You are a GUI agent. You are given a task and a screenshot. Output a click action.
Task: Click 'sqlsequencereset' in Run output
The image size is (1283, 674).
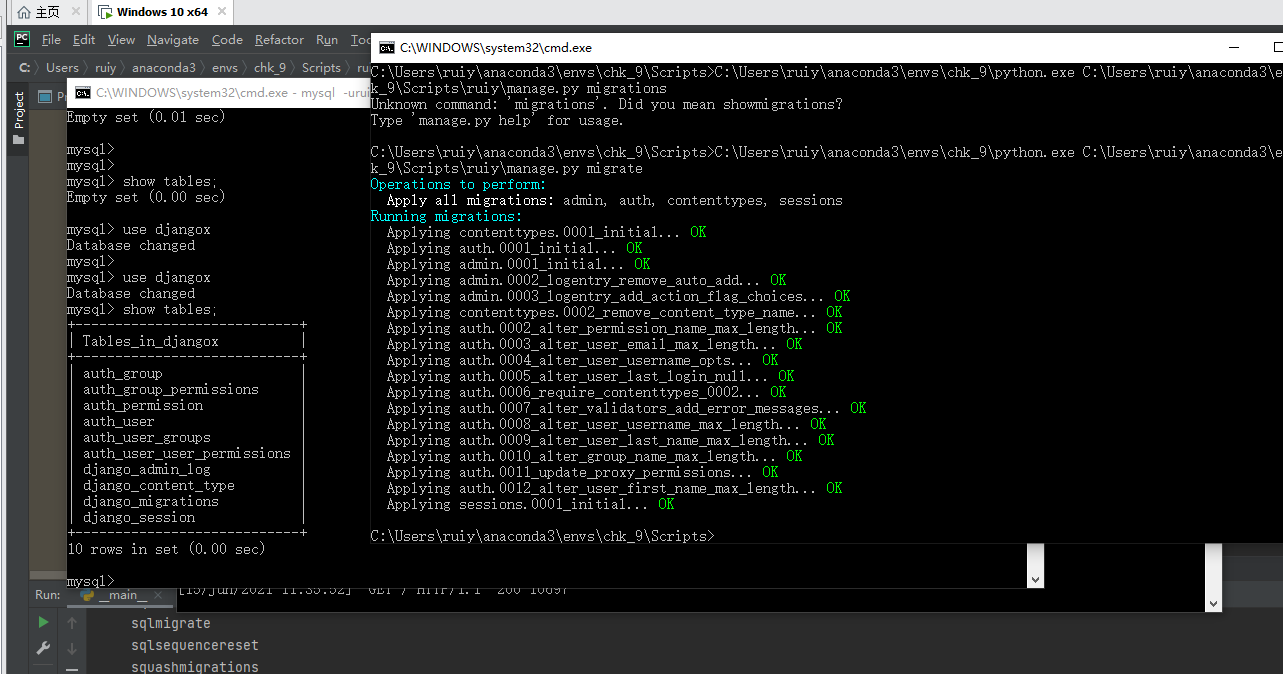tap(195, 646)
